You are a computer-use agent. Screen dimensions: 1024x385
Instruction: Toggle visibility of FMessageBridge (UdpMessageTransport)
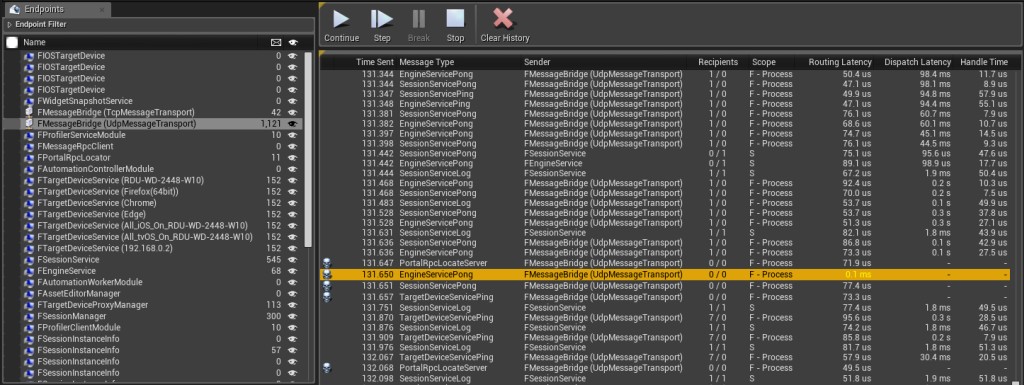coord(293,123)
